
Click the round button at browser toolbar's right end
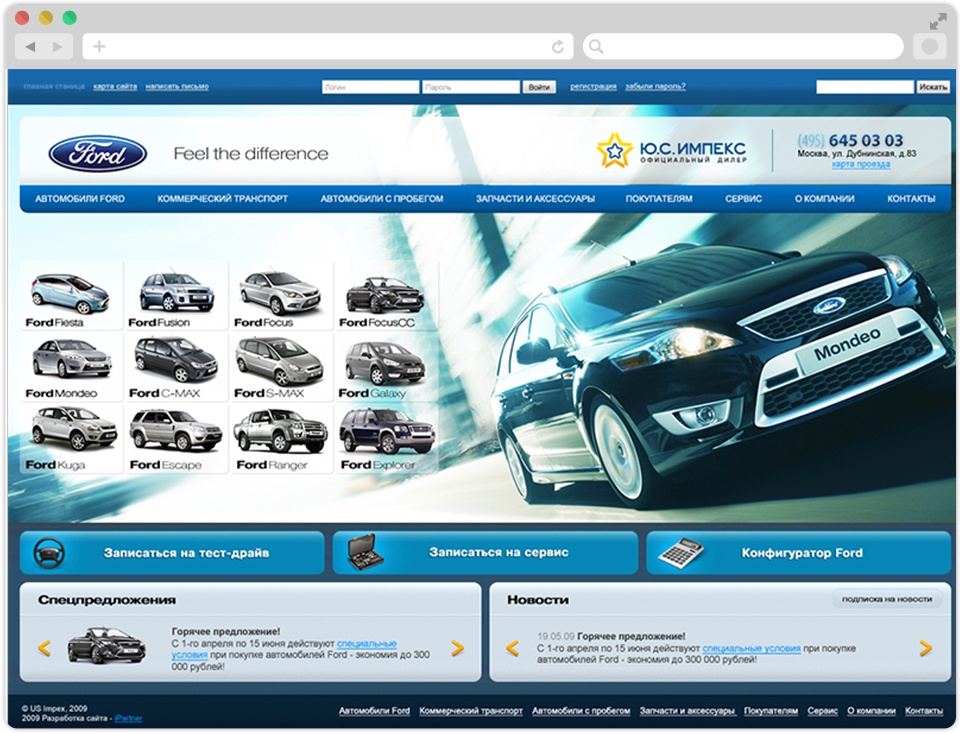929,47
